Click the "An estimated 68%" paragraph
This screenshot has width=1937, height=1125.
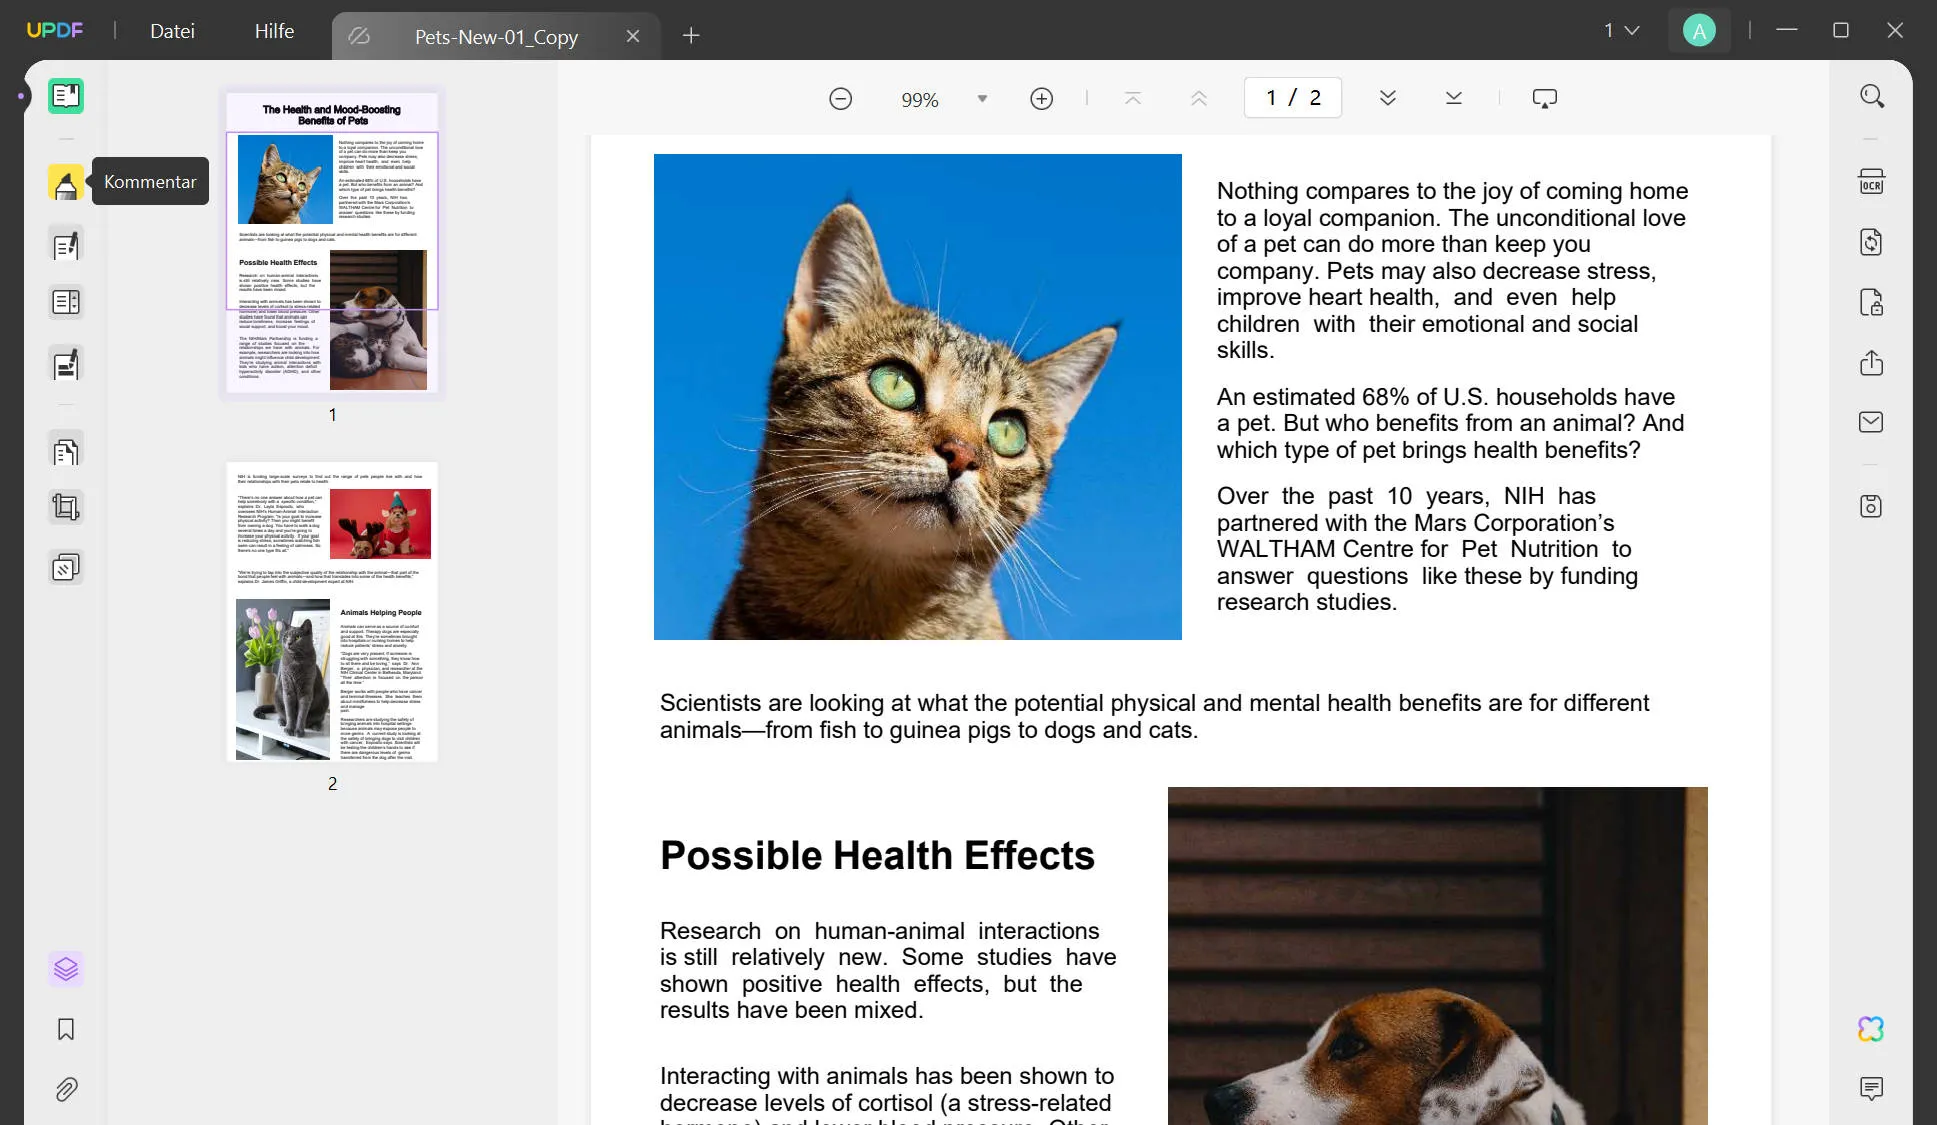pos(1450,423)
